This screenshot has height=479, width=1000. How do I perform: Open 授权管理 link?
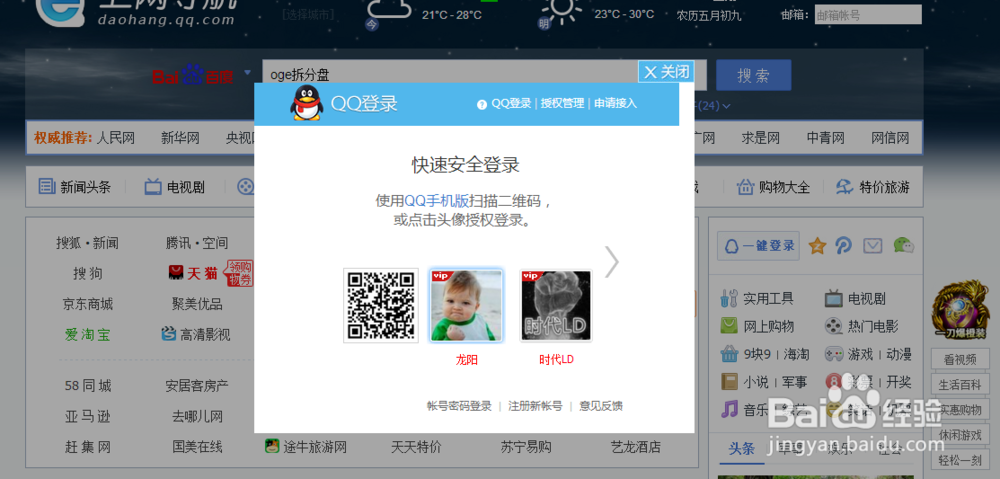pyautogui.click(x=562, y=103)
